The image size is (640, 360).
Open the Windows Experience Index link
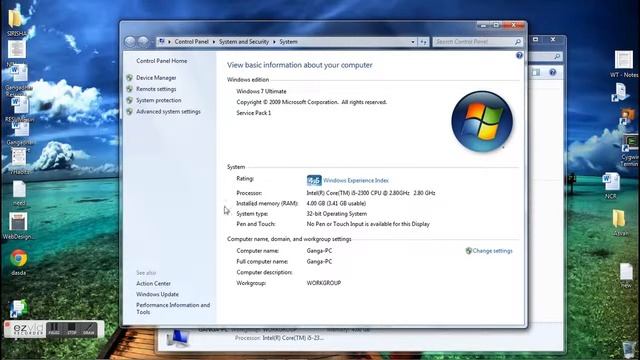pos(356,180)
